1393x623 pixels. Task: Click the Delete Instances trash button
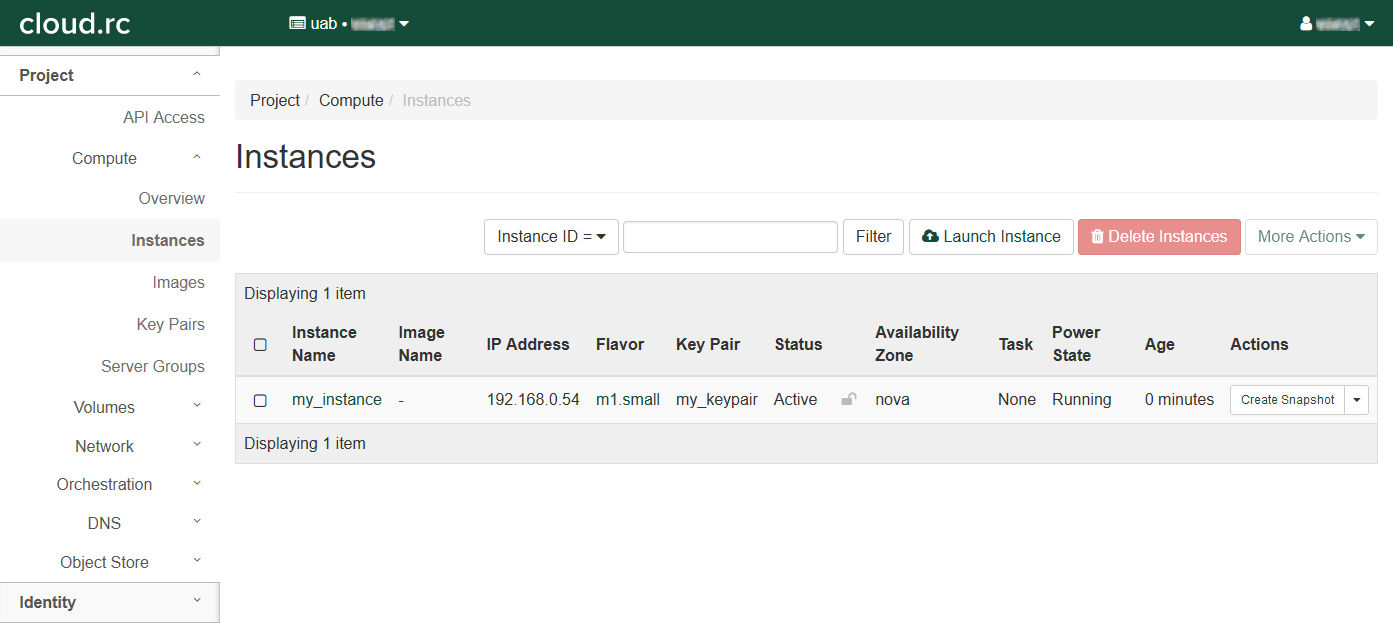[1158, 237]
